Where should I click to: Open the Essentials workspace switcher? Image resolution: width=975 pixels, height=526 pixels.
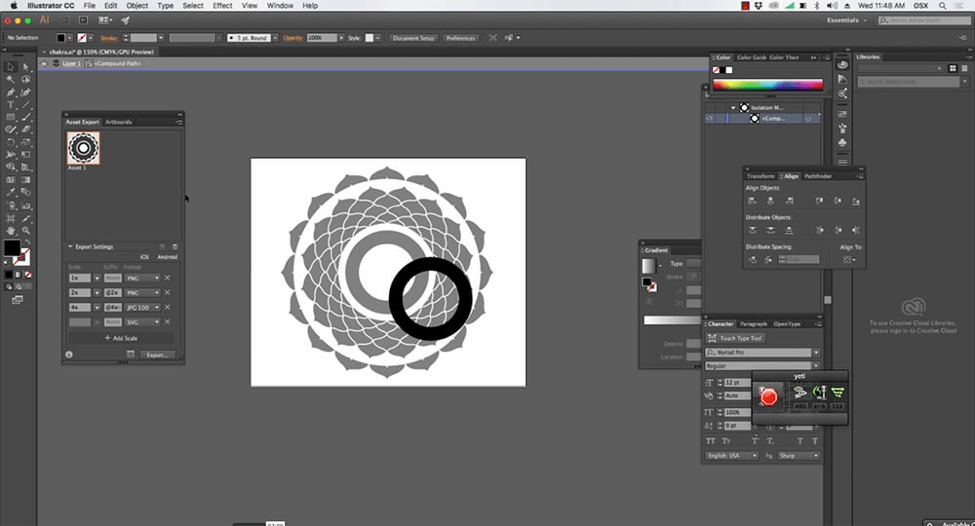click(846, 21)
